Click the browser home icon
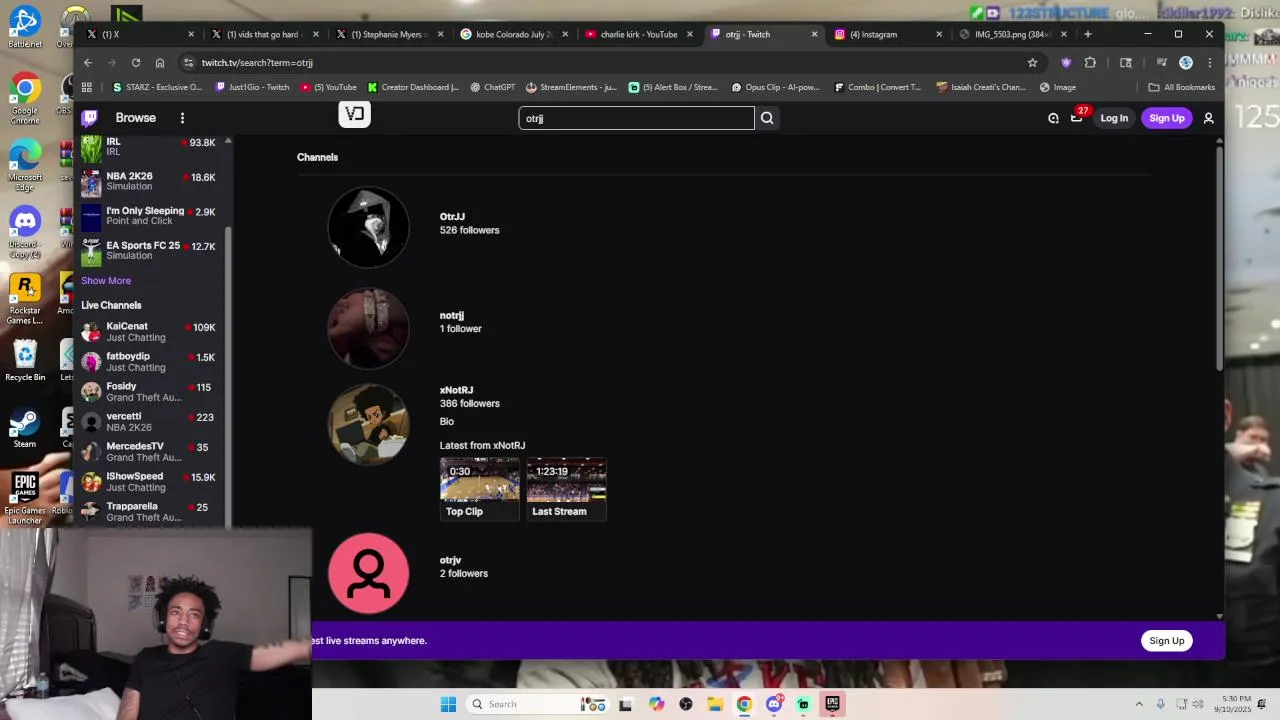The width and height of the screenshot is (1280, 720). click(160, 62)
